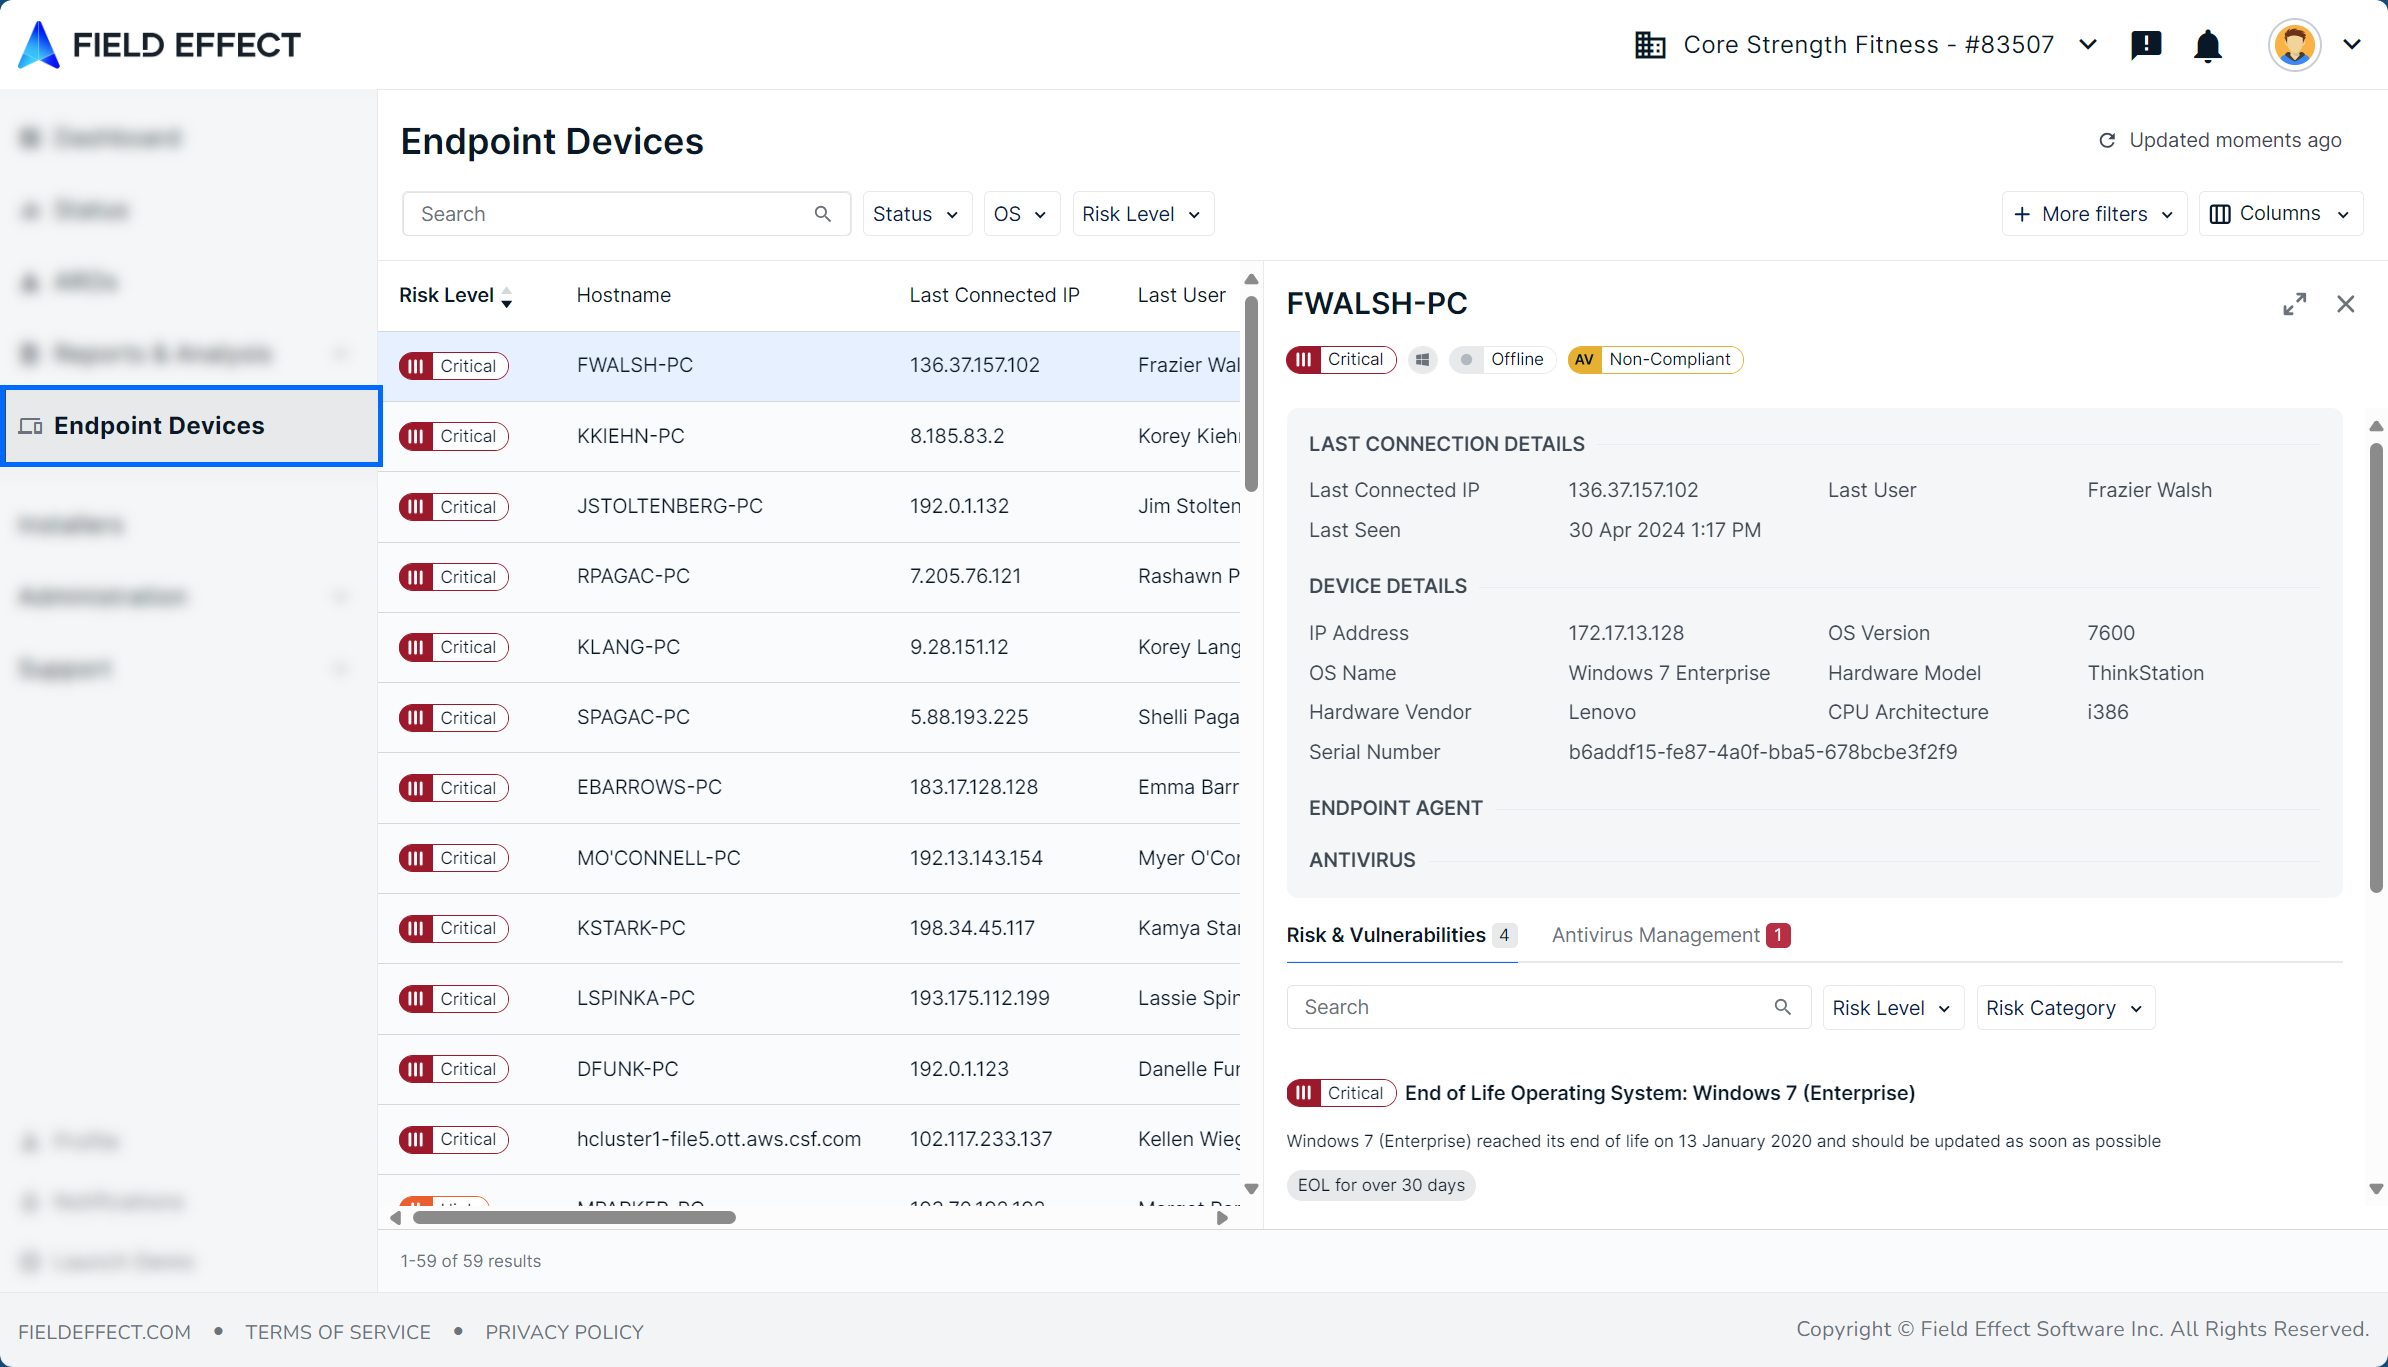Viewport: 2388px width, 1367px height.
Task: Open More filters dropdown
Action: point(2094,214)
